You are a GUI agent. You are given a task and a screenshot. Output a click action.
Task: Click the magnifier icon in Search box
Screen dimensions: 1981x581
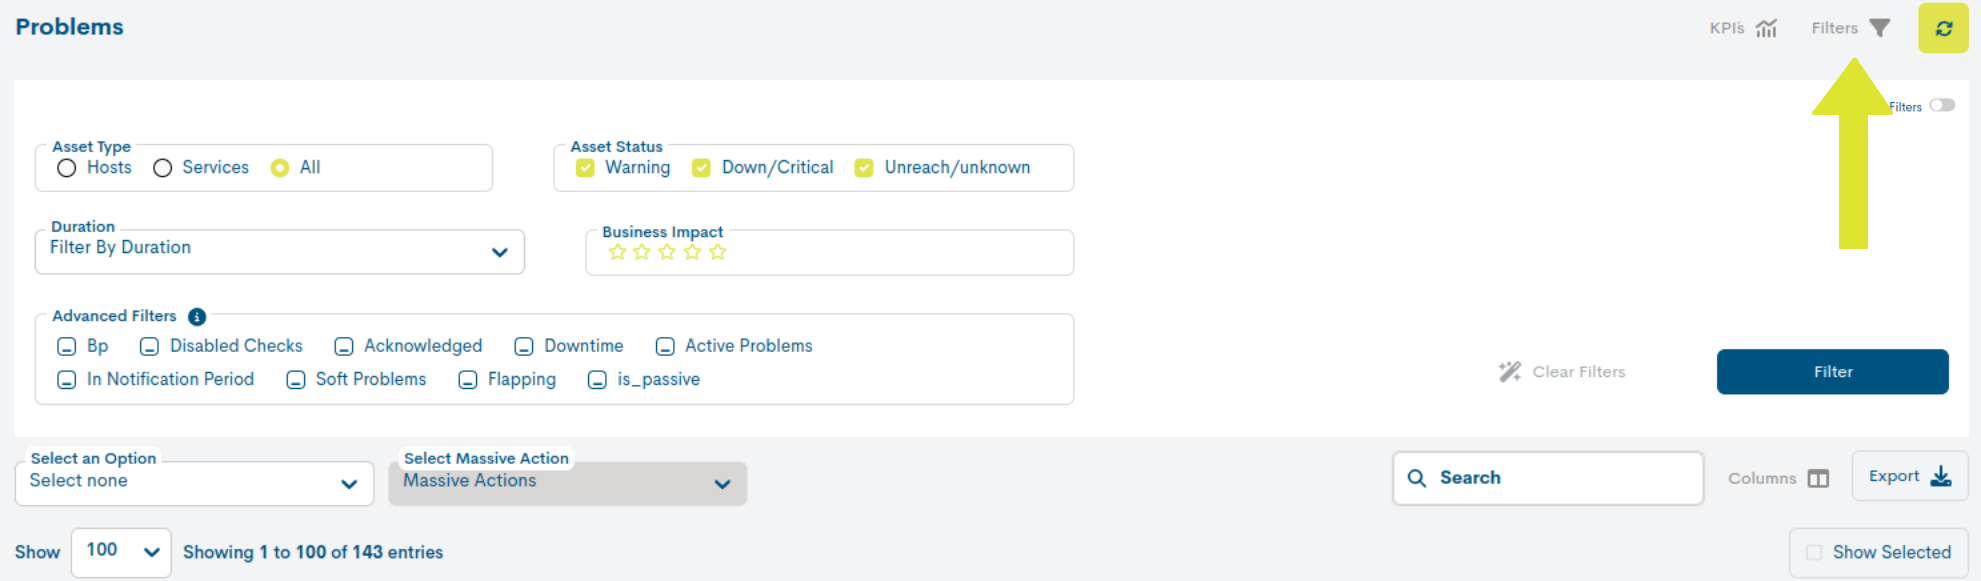pyautogui.click(x=1416, y=478)
